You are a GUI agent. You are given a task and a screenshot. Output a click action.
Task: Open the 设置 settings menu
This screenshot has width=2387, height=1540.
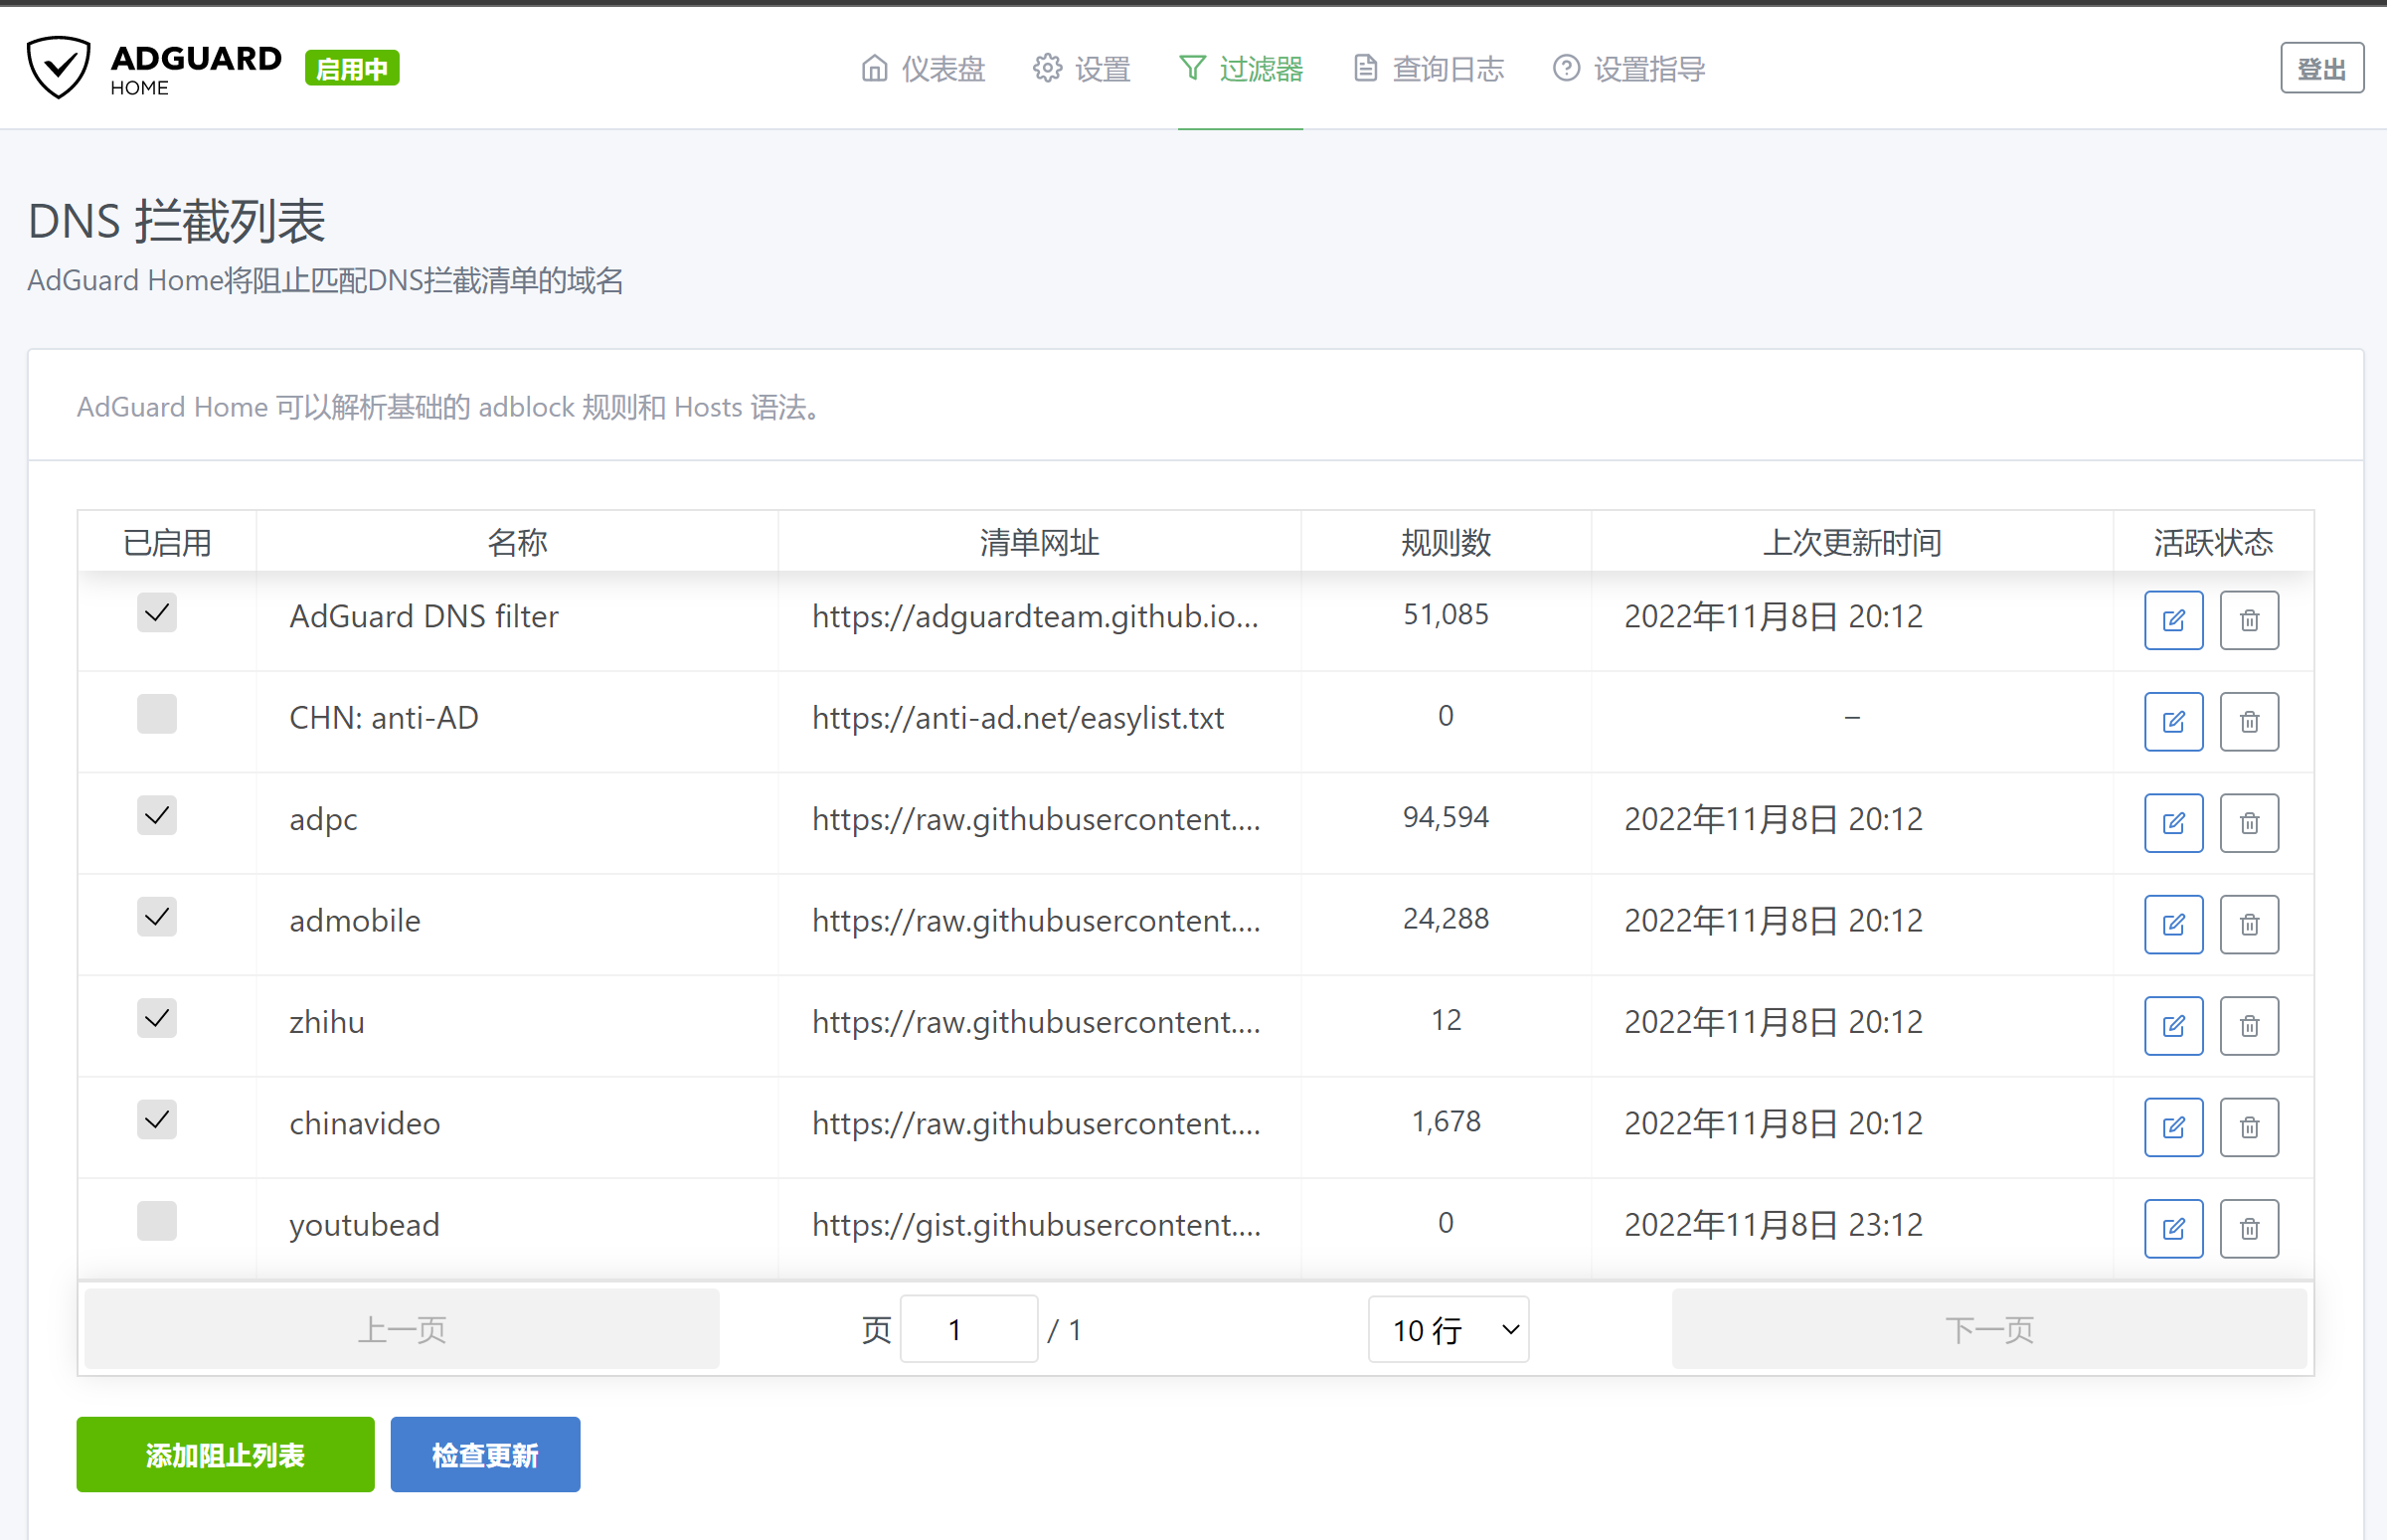1081,68
